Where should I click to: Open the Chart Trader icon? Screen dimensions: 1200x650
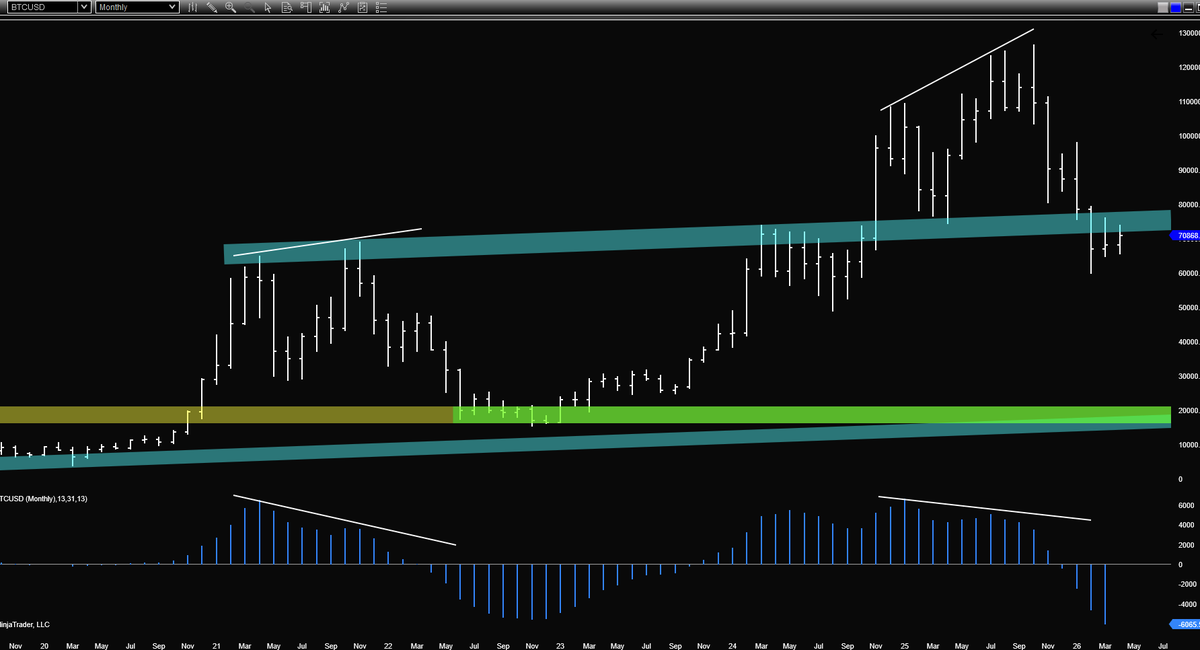point(305,7)
